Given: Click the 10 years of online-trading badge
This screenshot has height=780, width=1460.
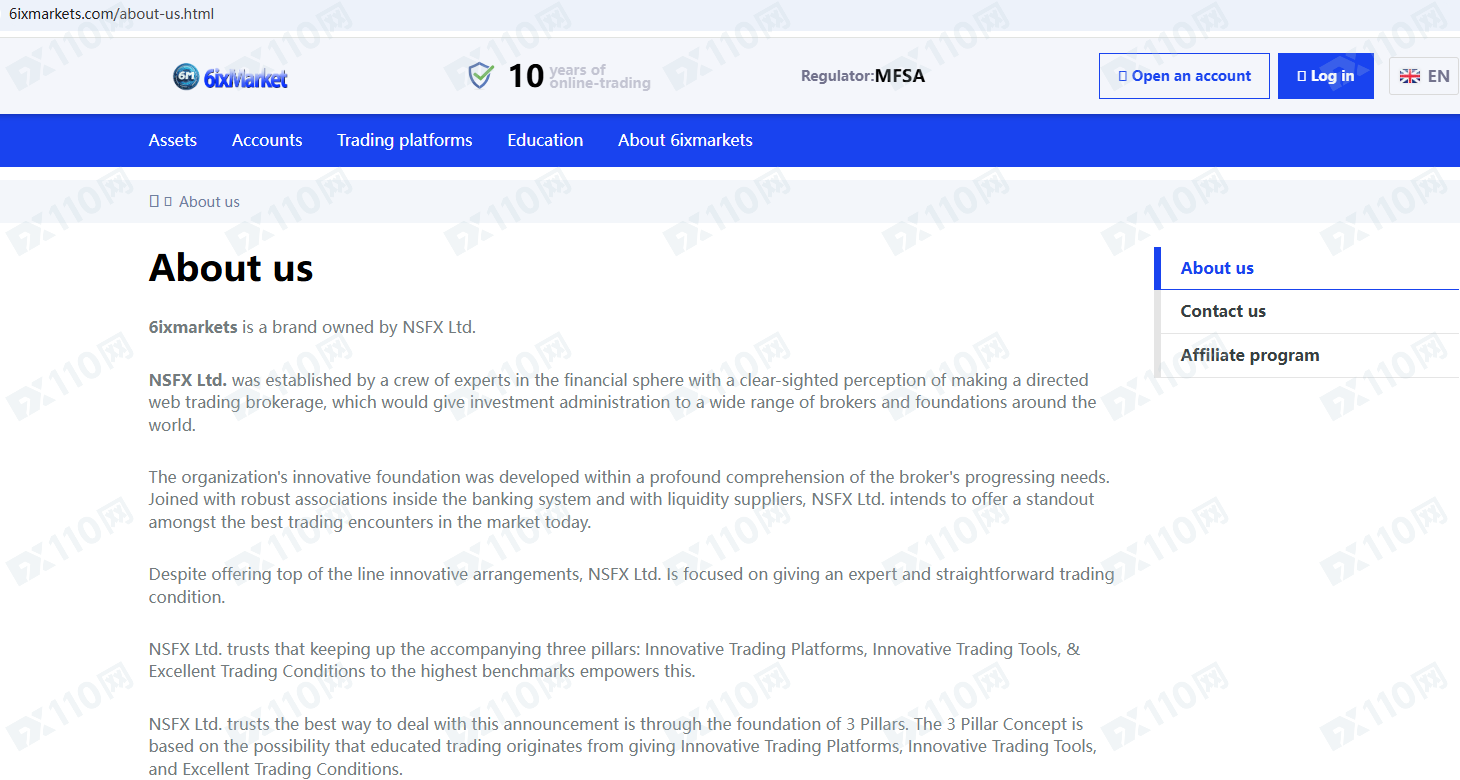Looking at the screenshot, I should (x=578, y=76).
